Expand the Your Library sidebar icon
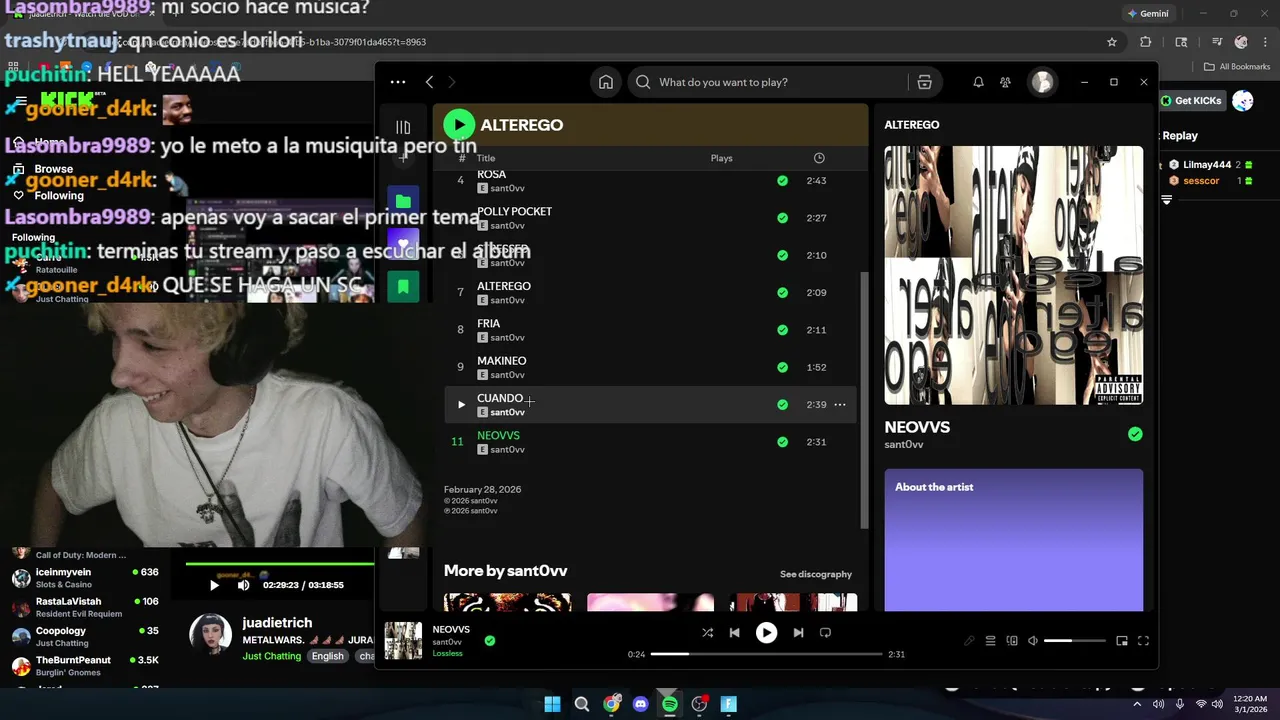Image resolution: width=1280 pixels, height=720 pixels. [x=403, y=127]
